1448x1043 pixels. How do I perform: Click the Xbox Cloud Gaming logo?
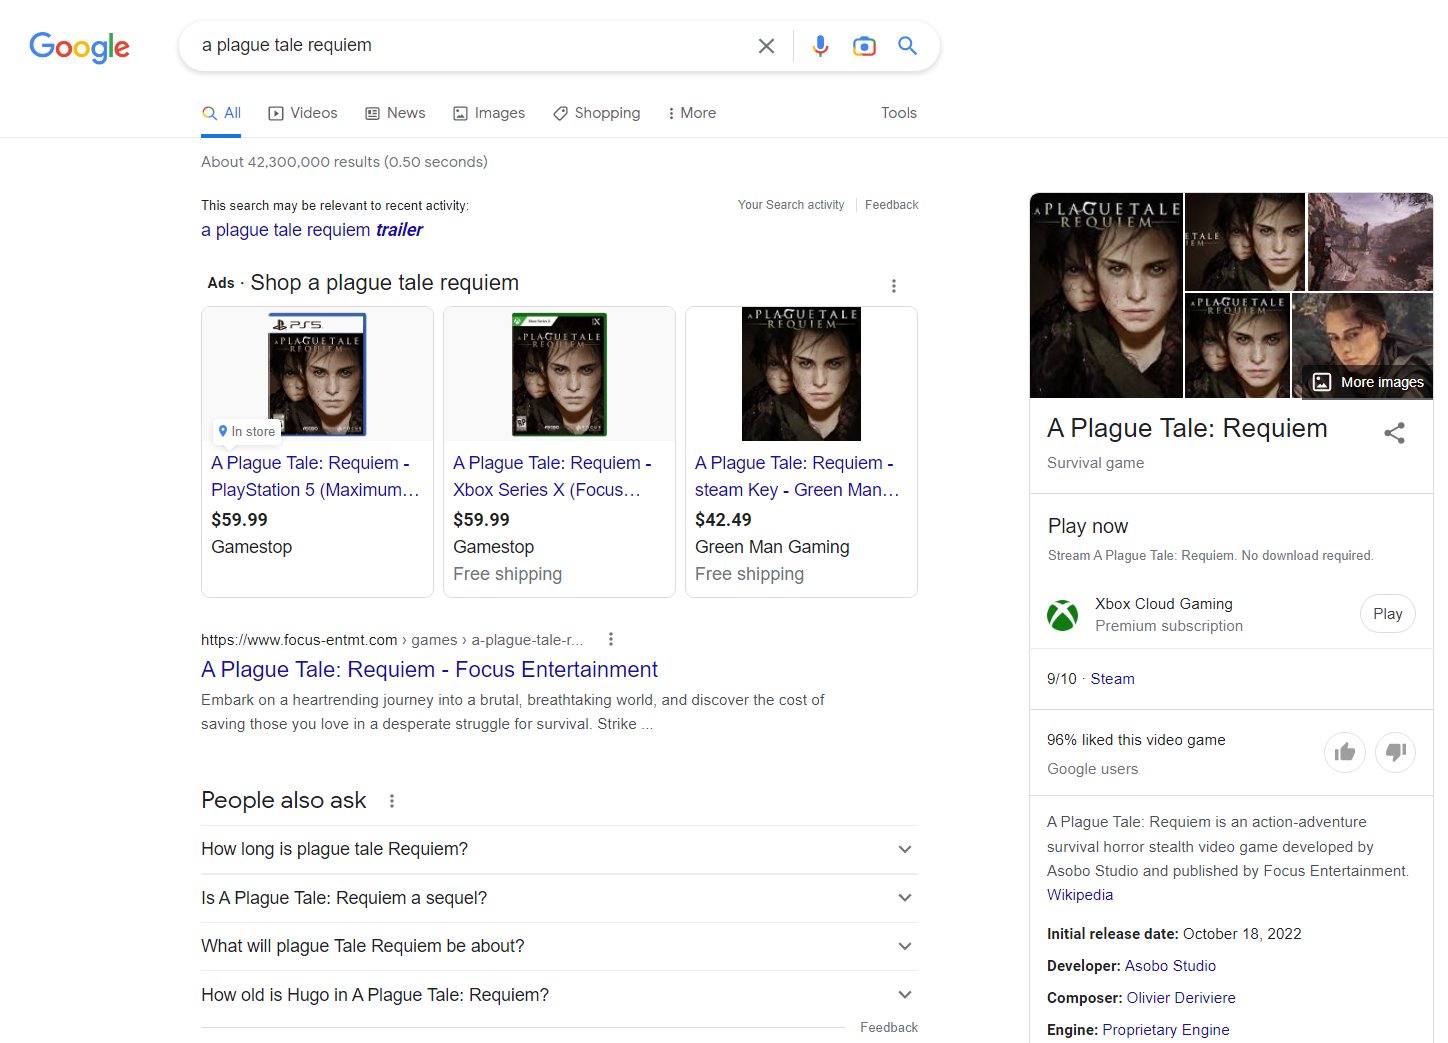pos(1062,615)
